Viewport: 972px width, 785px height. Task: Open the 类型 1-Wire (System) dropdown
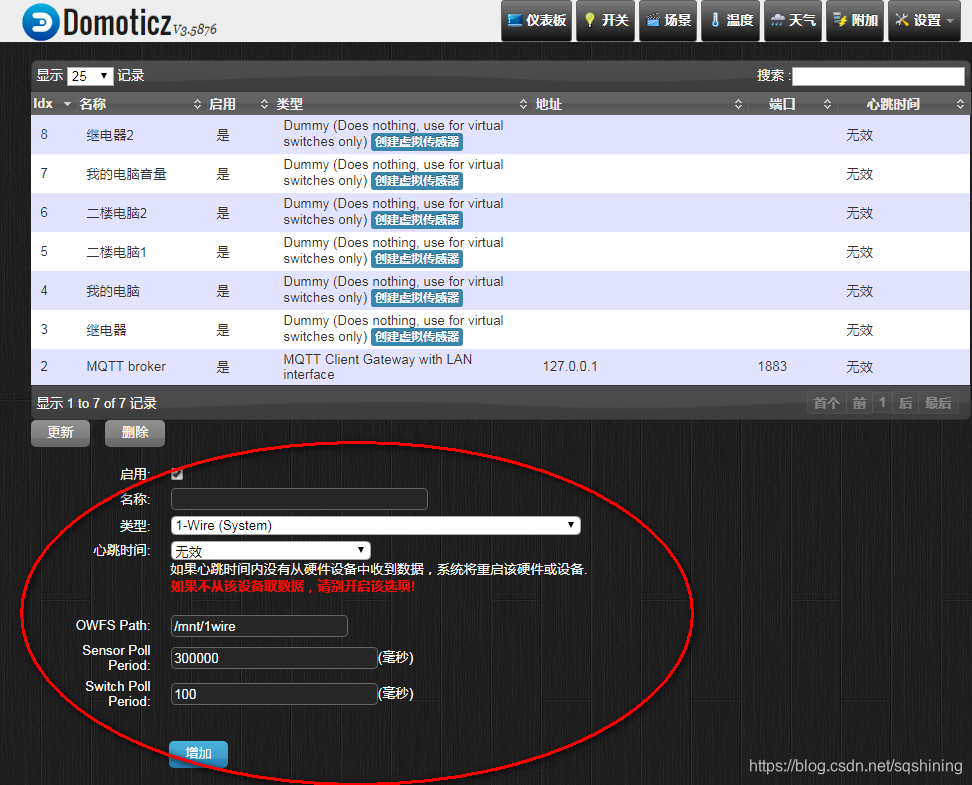pyautogui.click(x=376, y=526)
